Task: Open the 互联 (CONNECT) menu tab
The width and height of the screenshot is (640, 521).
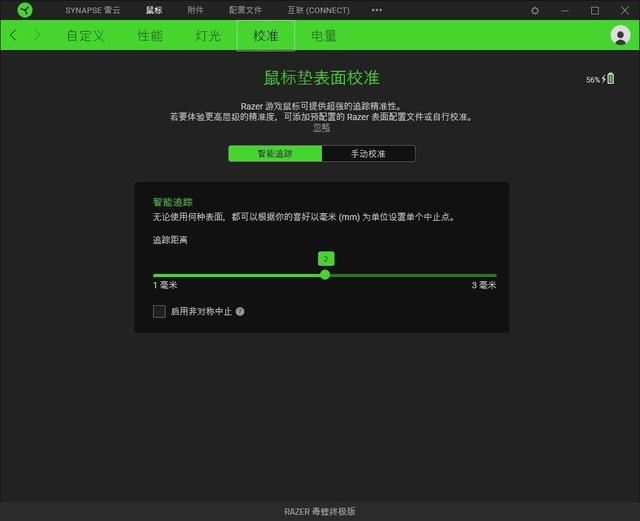Action: click(x=318, y=10)
